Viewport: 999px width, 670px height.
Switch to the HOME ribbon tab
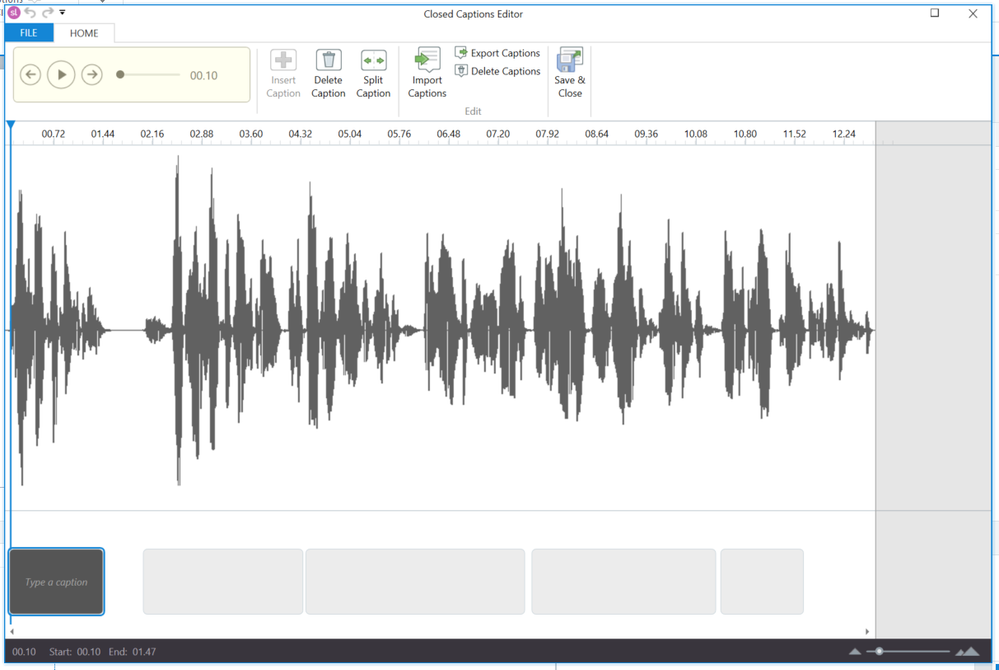84,33
